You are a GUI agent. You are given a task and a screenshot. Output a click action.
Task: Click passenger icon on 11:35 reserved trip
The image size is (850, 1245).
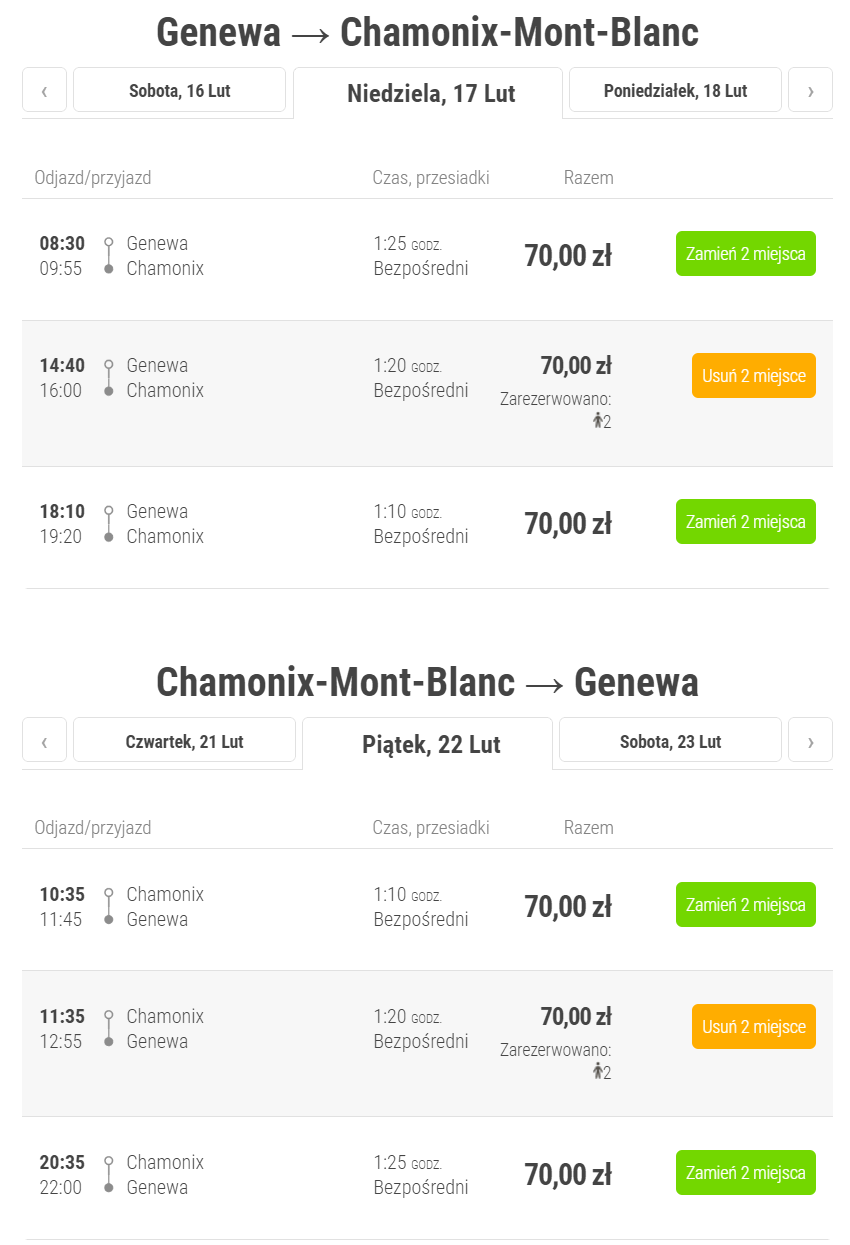point(599,1072)
